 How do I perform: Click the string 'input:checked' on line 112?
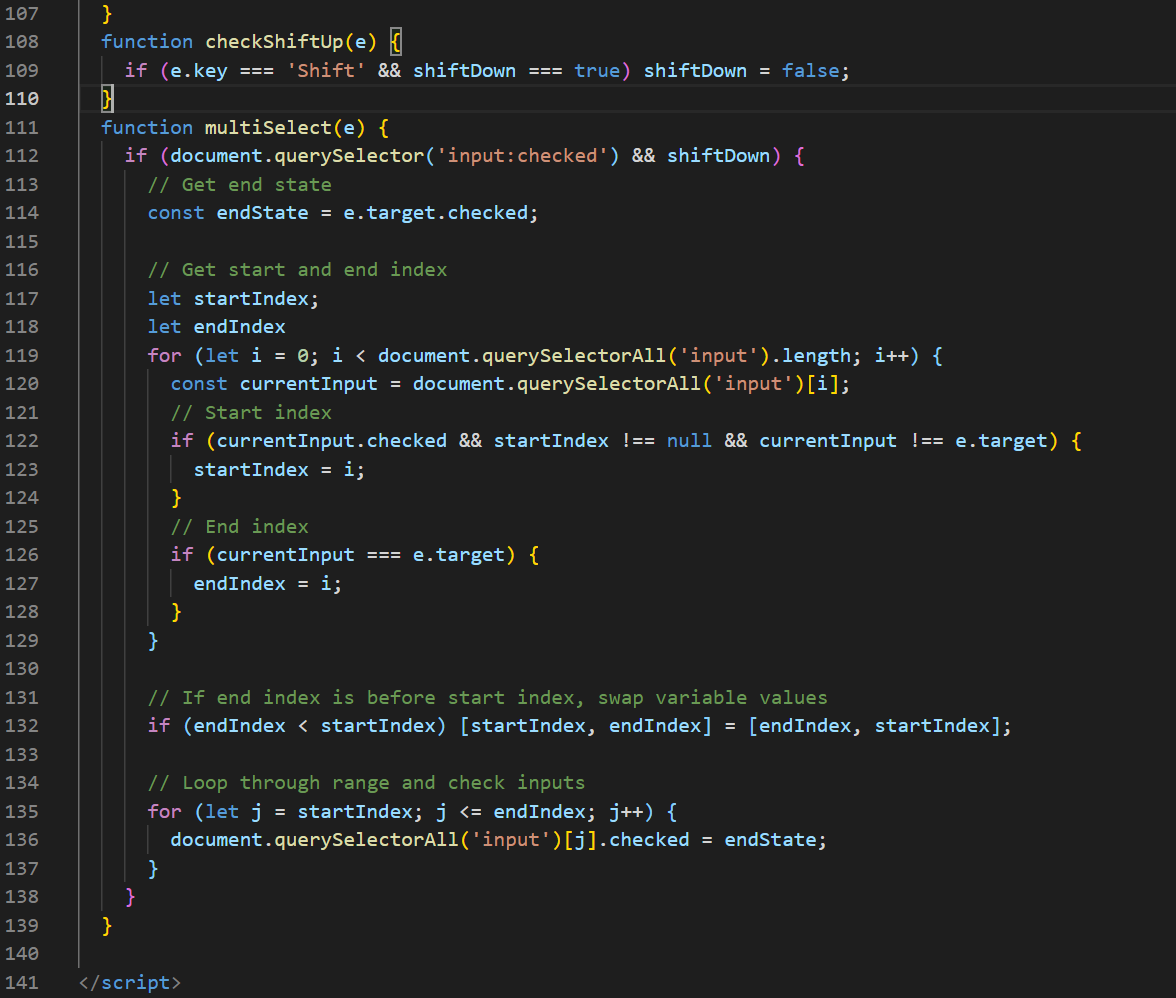pyautogui.click(x=523, y=156)
